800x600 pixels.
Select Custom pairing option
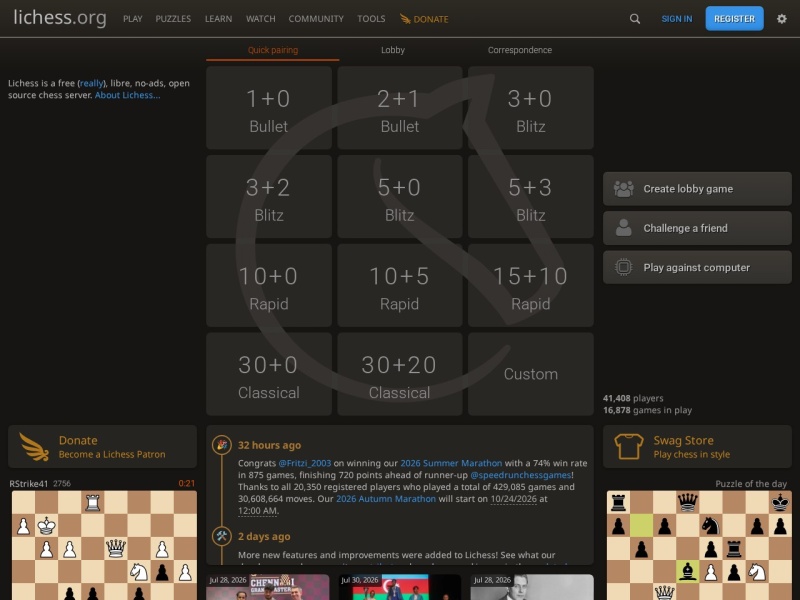click(531, 374)
